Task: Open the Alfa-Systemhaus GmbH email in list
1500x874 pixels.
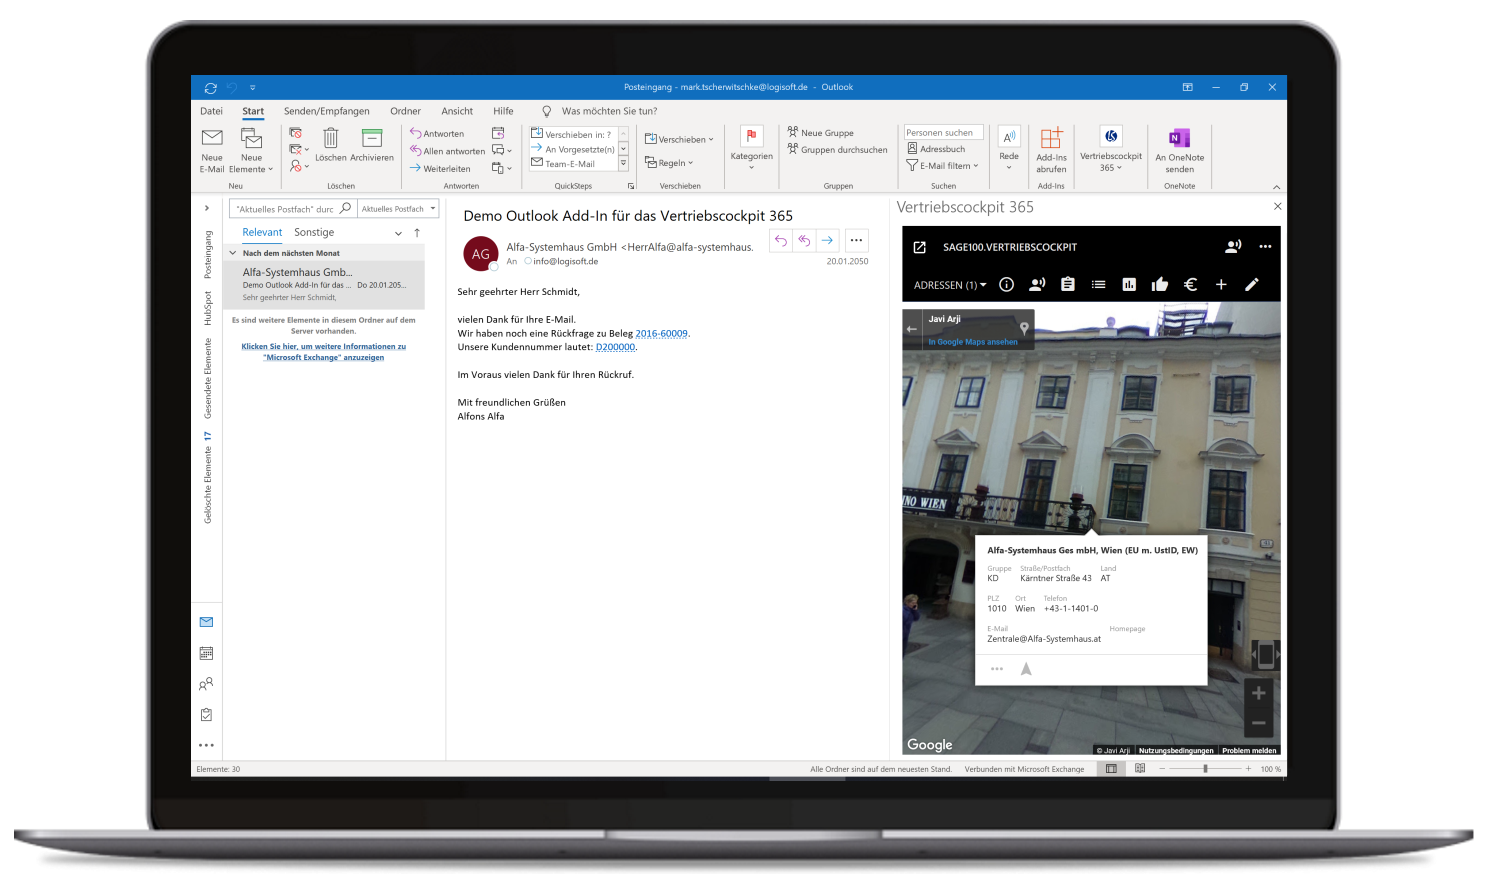Action: point(325,285)
